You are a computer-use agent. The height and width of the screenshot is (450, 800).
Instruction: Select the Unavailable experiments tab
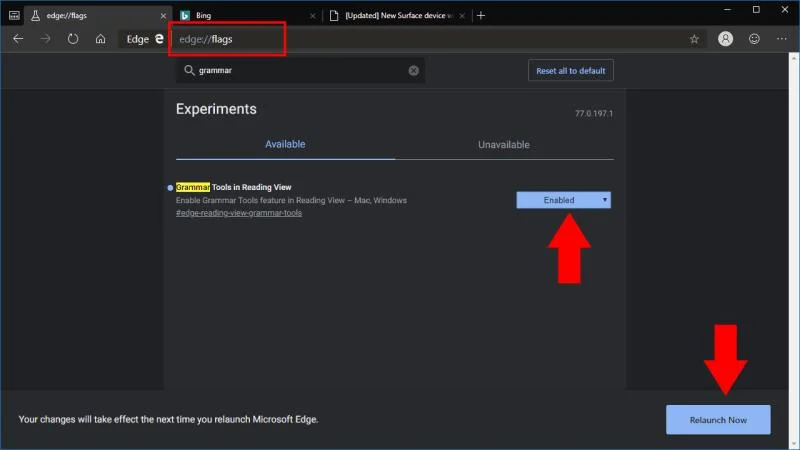coord(504,145)
